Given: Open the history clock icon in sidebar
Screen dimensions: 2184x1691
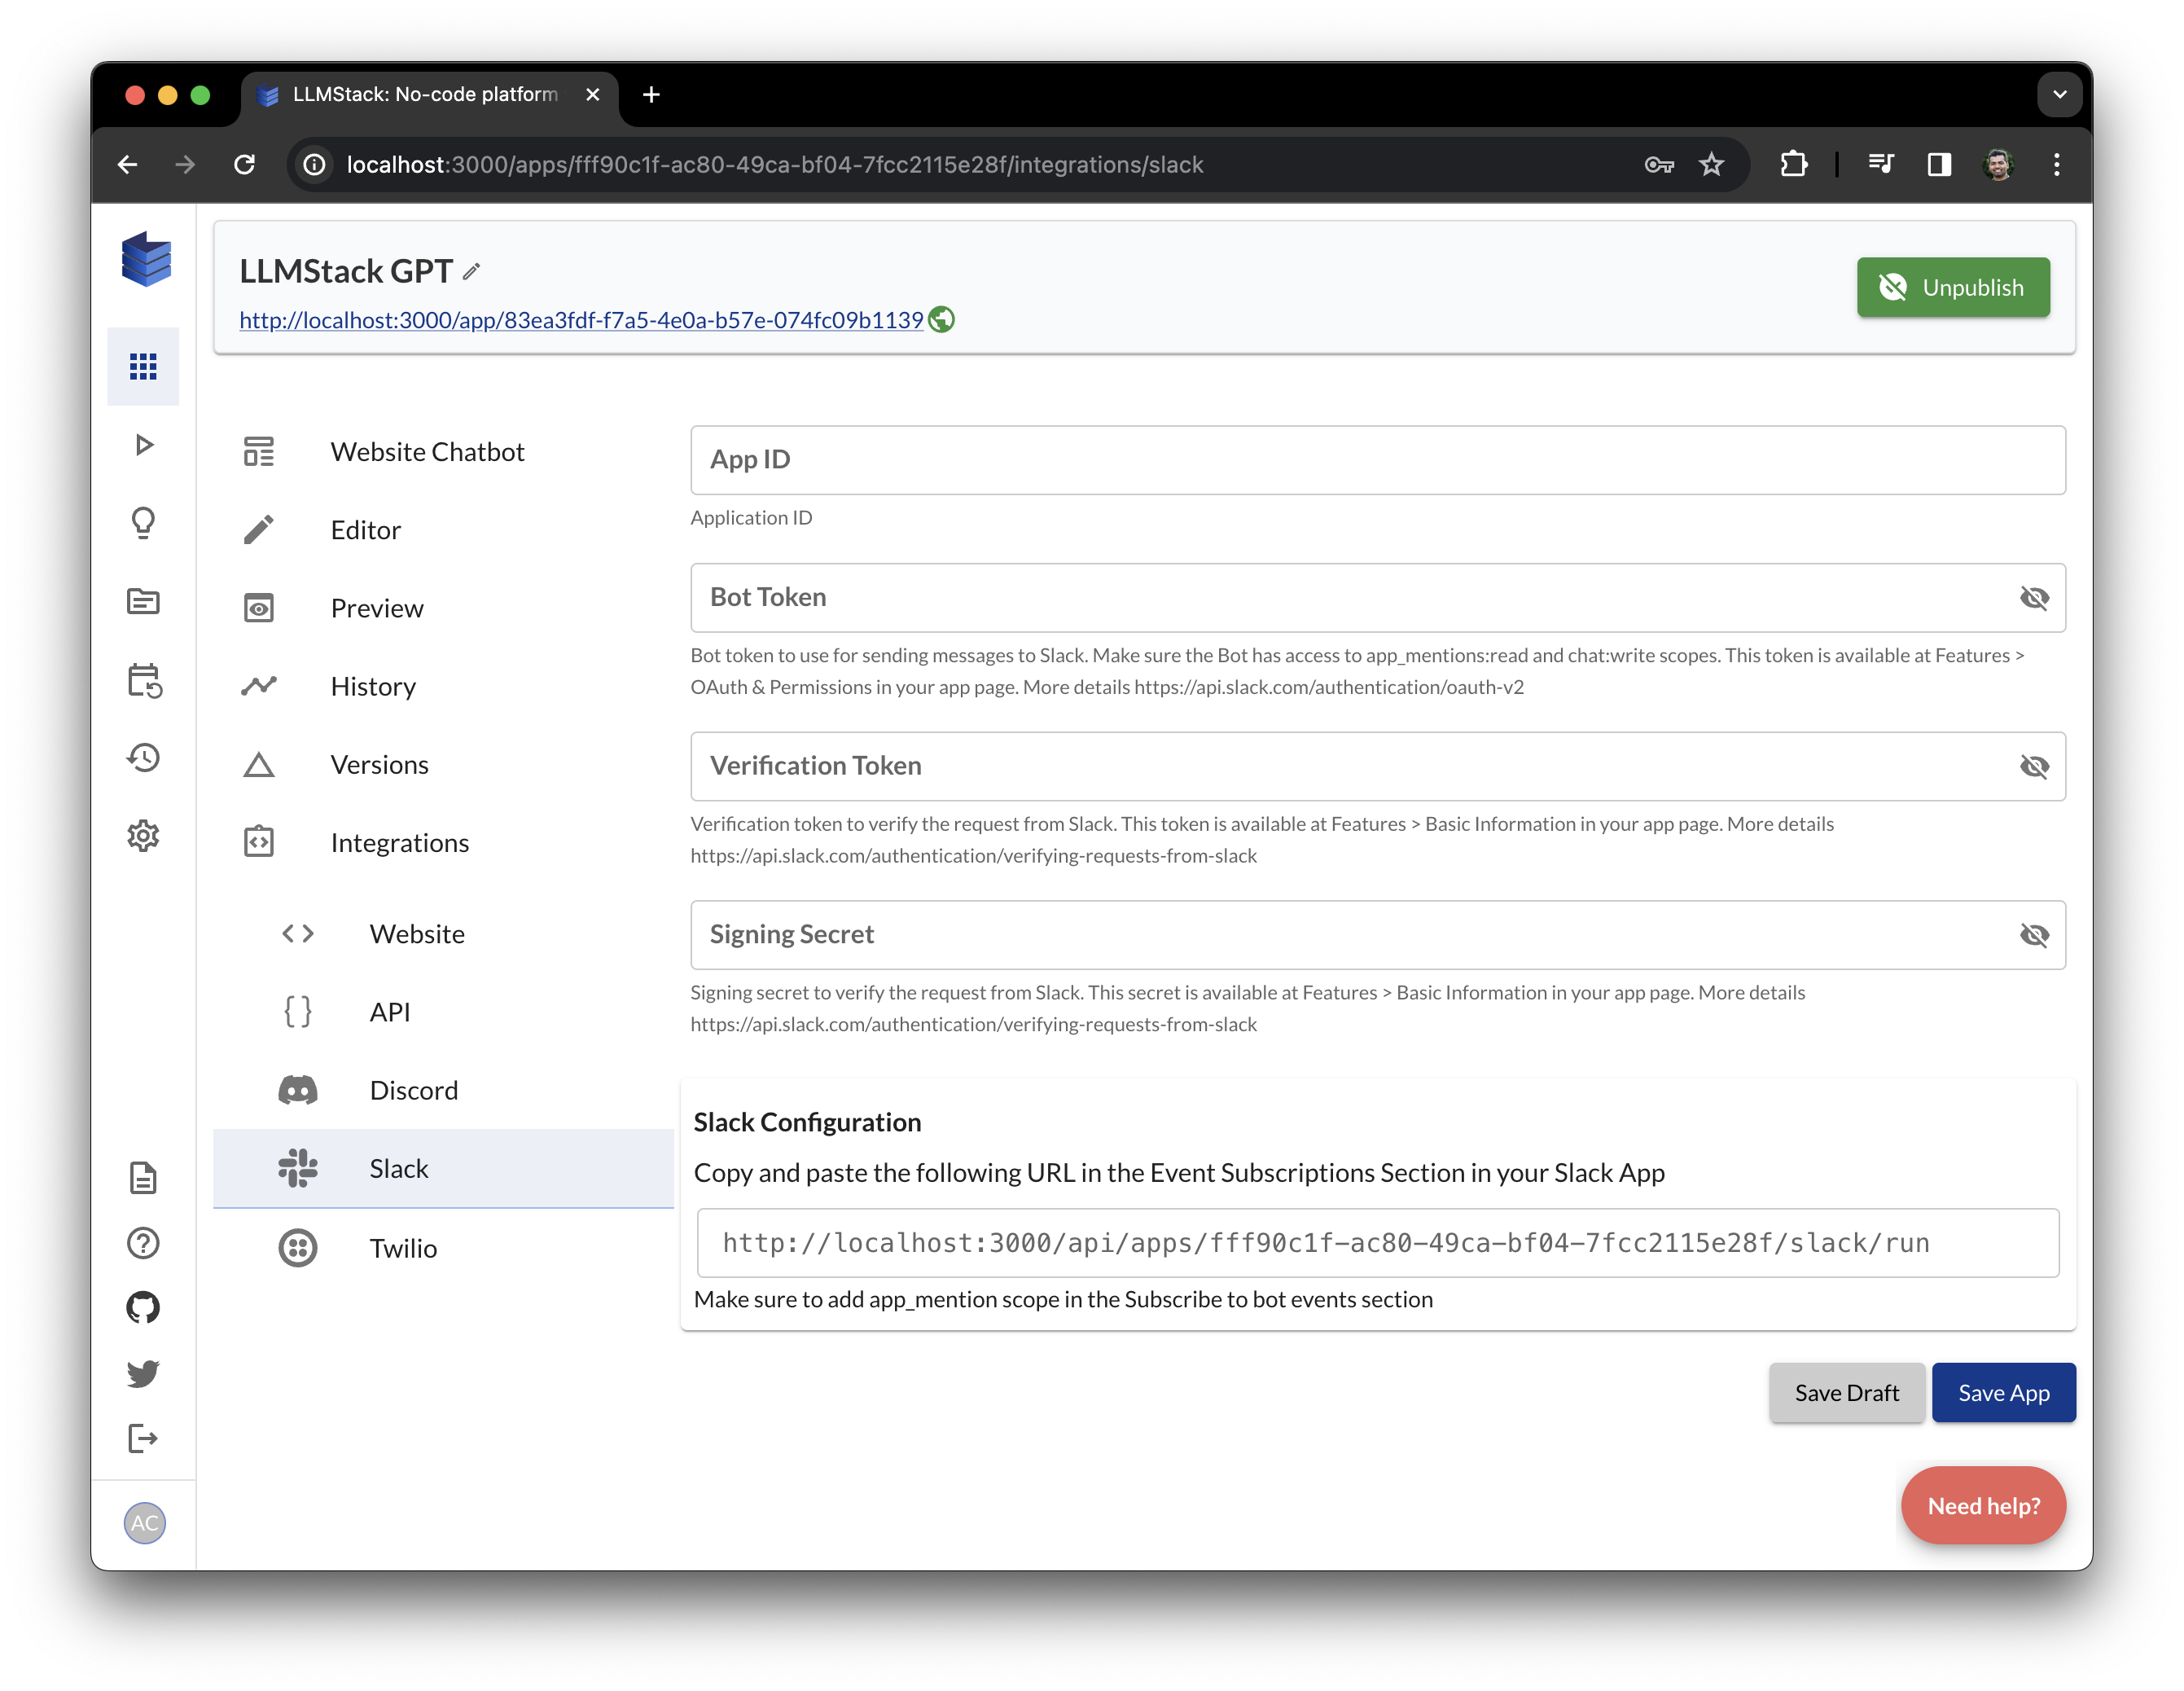Looking at the screenshot, I should click(x=143, y=757).
